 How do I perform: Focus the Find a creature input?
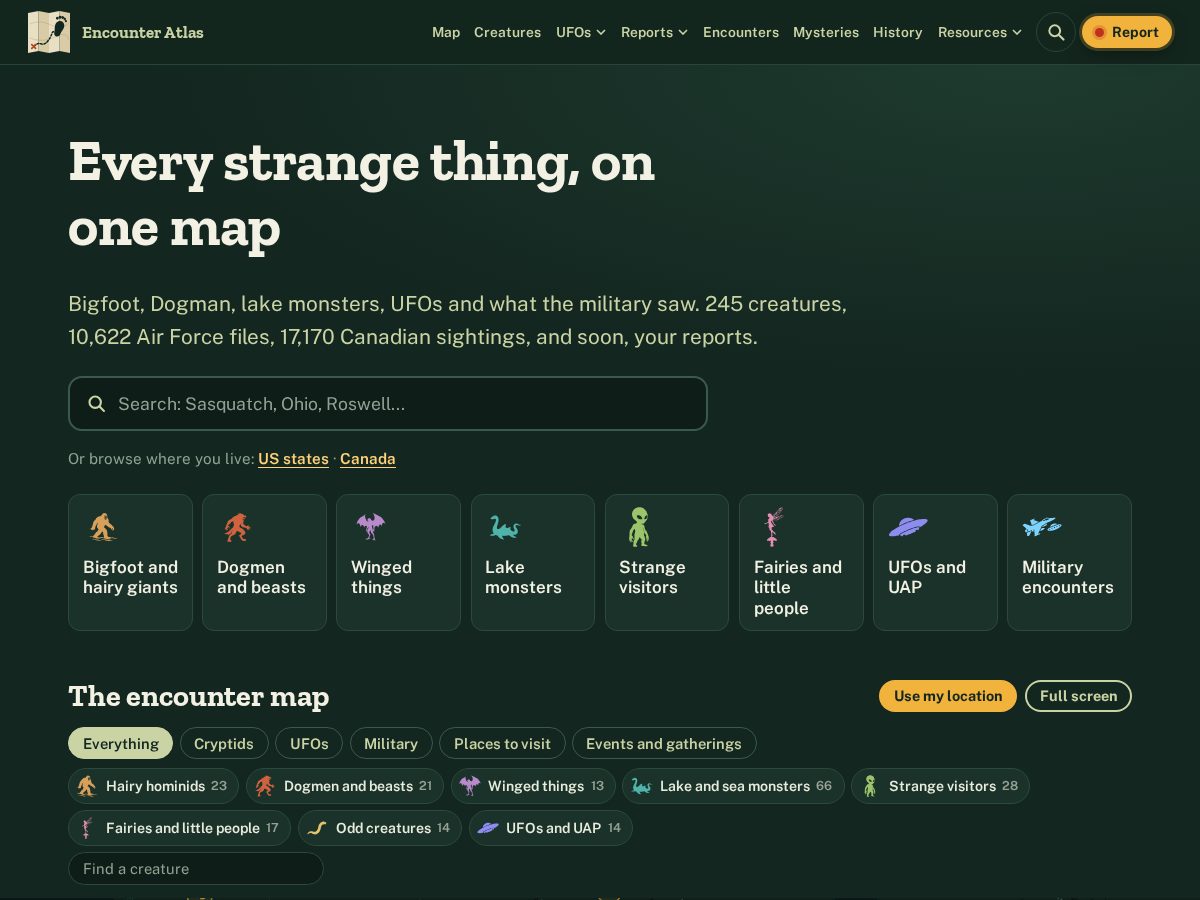(x=196, y=869)
